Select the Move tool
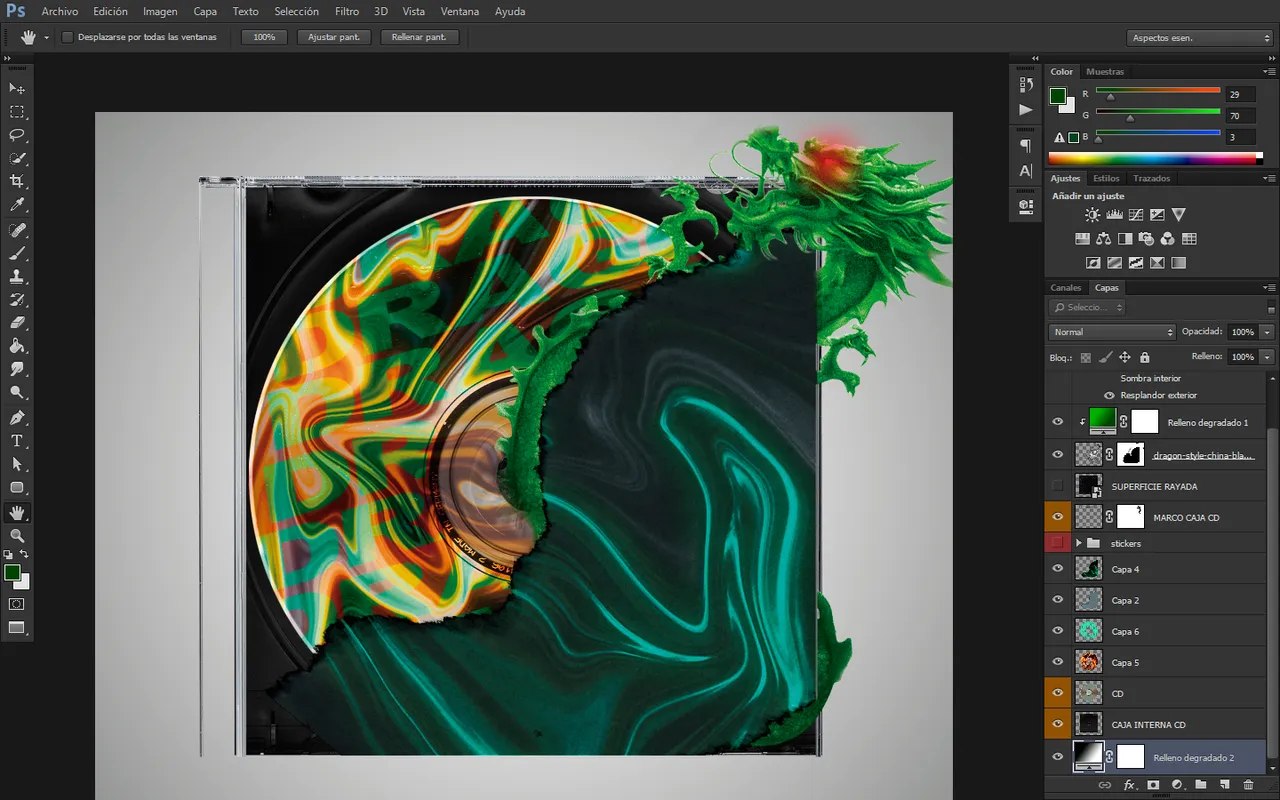 (17, 89)
